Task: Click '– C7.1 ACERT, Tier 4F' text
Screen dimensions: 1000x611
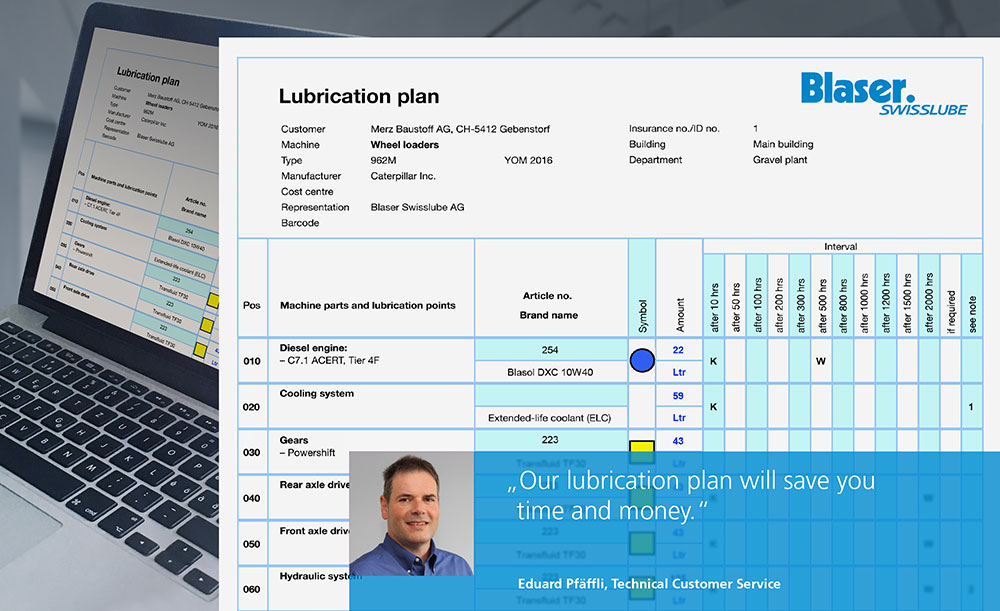Action: point(329,360)
